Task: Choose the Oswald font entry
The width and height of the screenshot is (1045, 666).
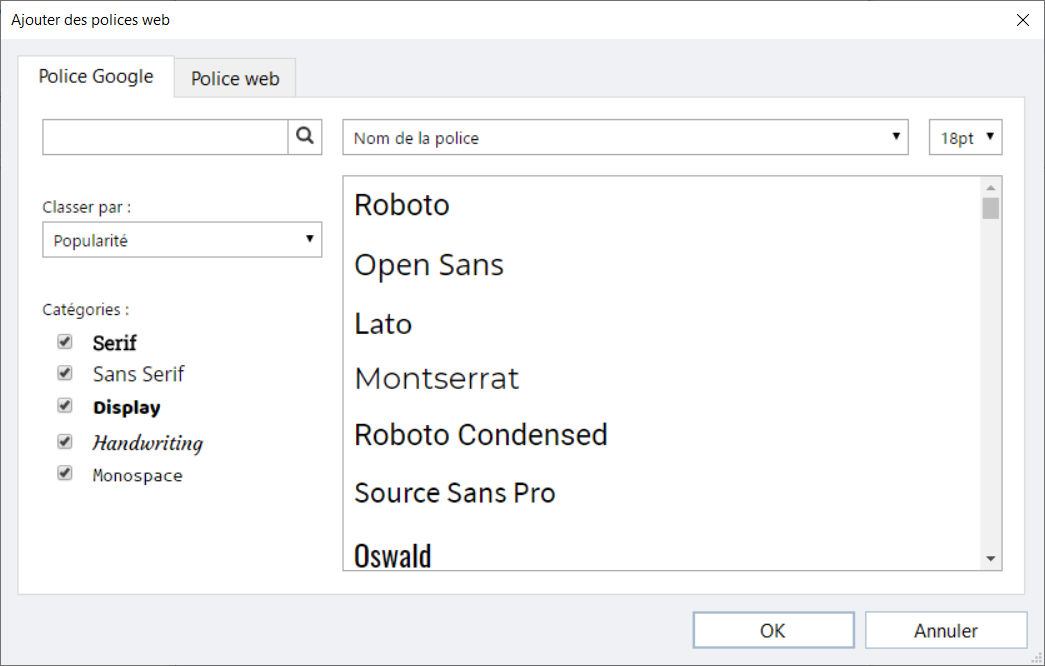Action: click(393, 555)
